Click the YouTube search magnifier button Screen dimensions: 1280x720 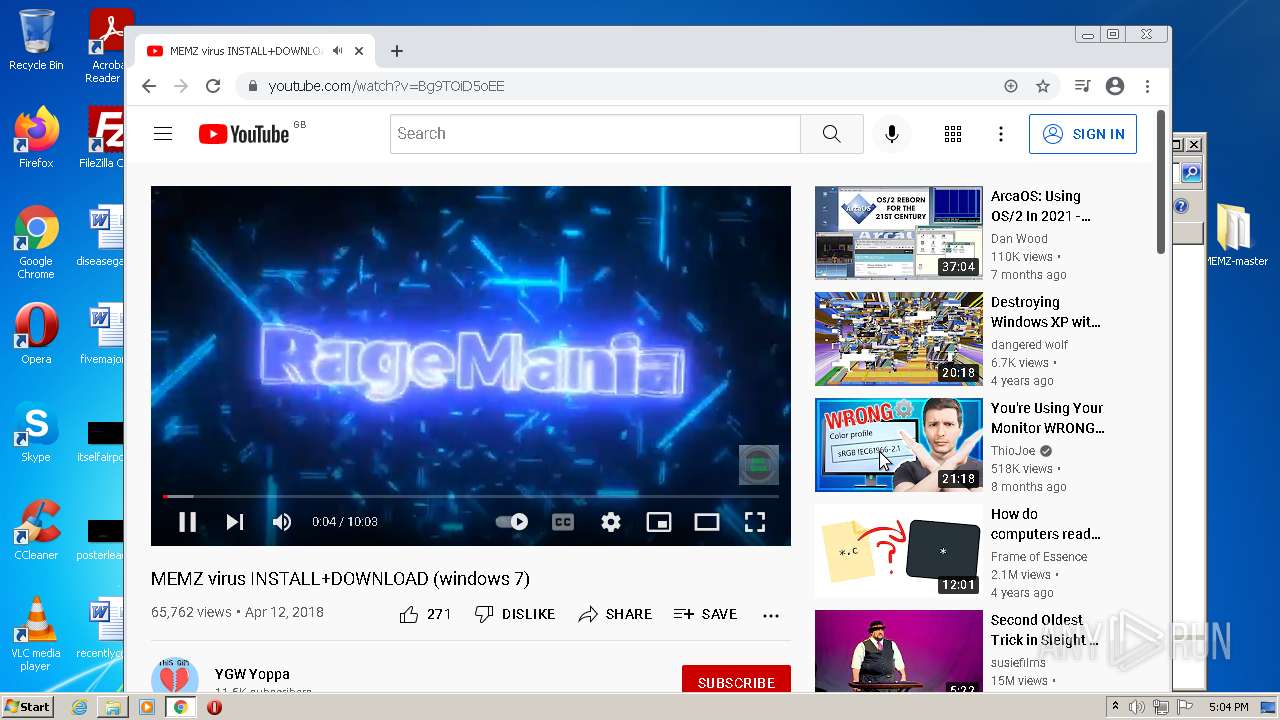pyautogui.click(x=832, y=134)
